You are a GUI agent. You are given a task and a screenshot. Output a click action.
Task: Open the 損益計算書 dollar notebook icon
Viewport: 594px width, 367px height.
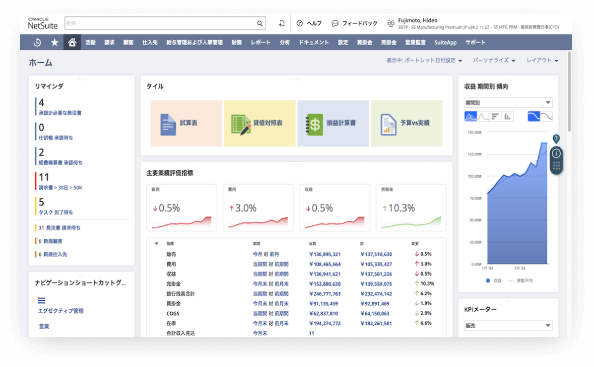click(314, 124)
